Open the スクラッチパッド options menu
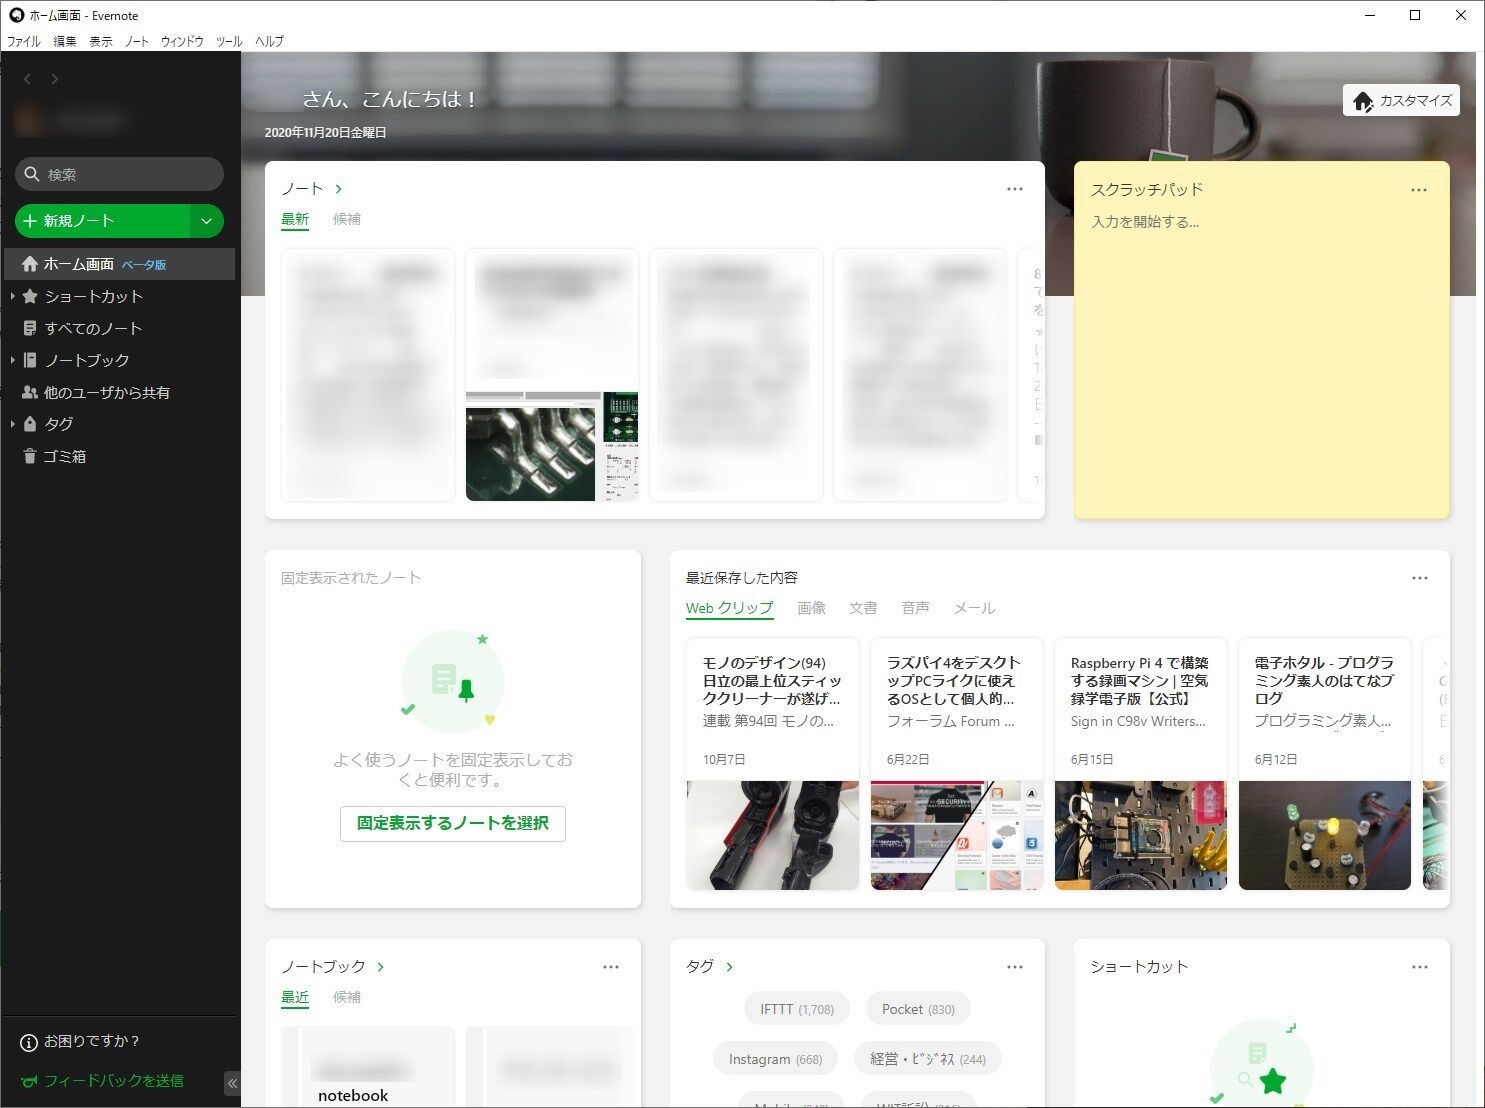 1419,190
